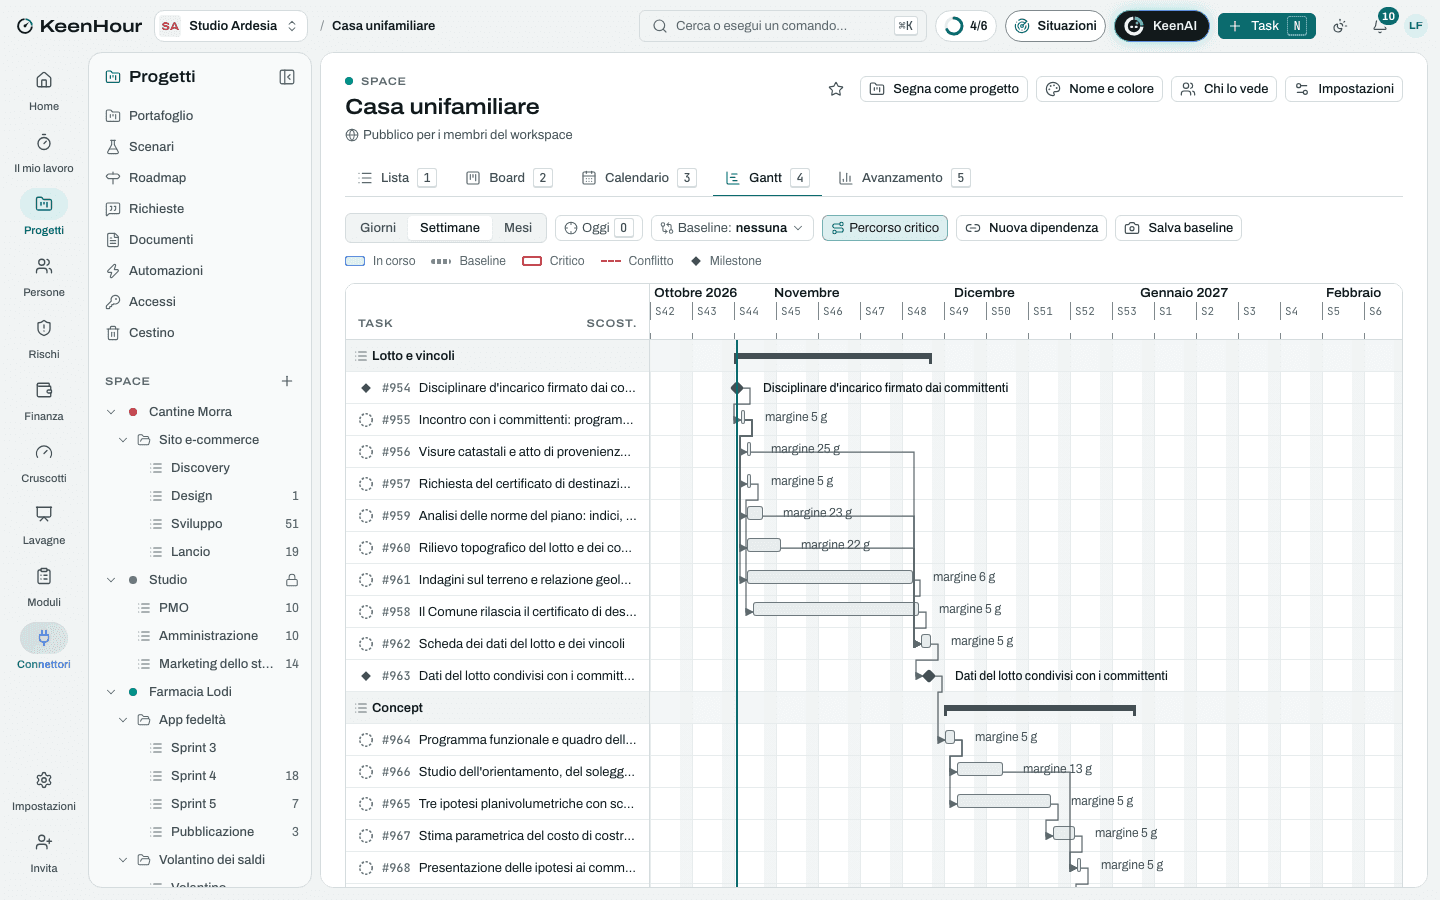Toggle Percorso critico highlighting

[885, 228]
